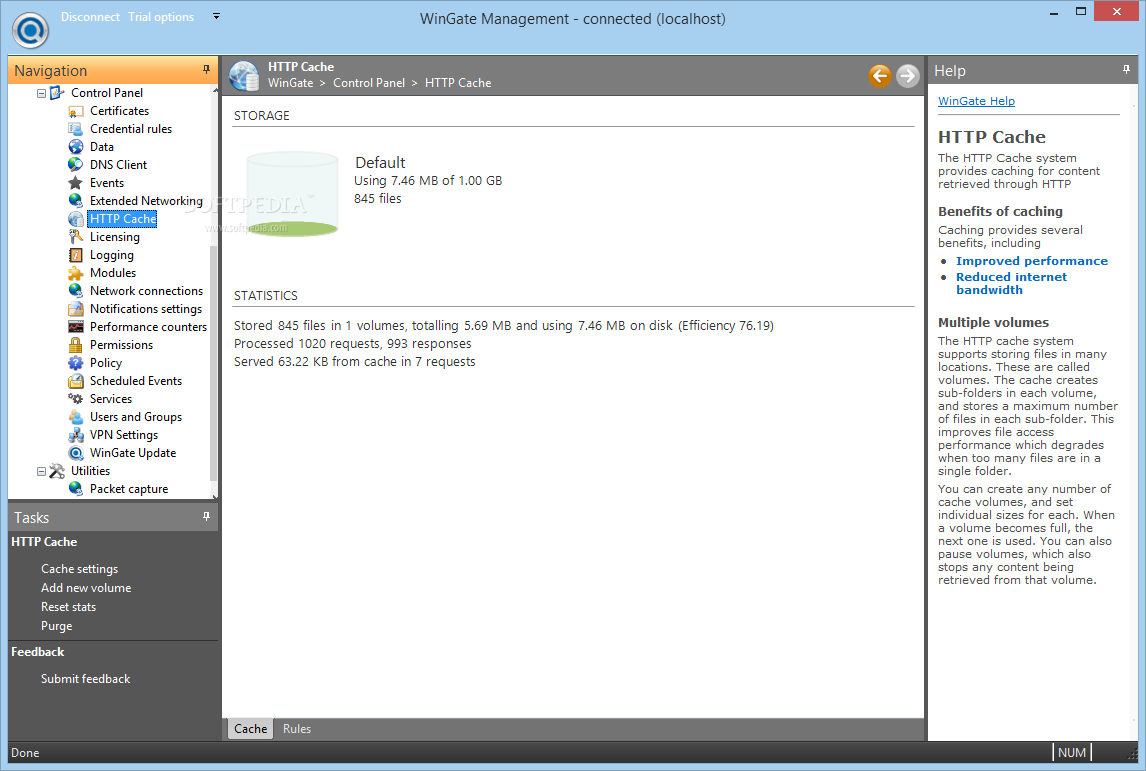Collapse the Control Panel tree node
Screen dimensions: 1146x771
(42, 94)
